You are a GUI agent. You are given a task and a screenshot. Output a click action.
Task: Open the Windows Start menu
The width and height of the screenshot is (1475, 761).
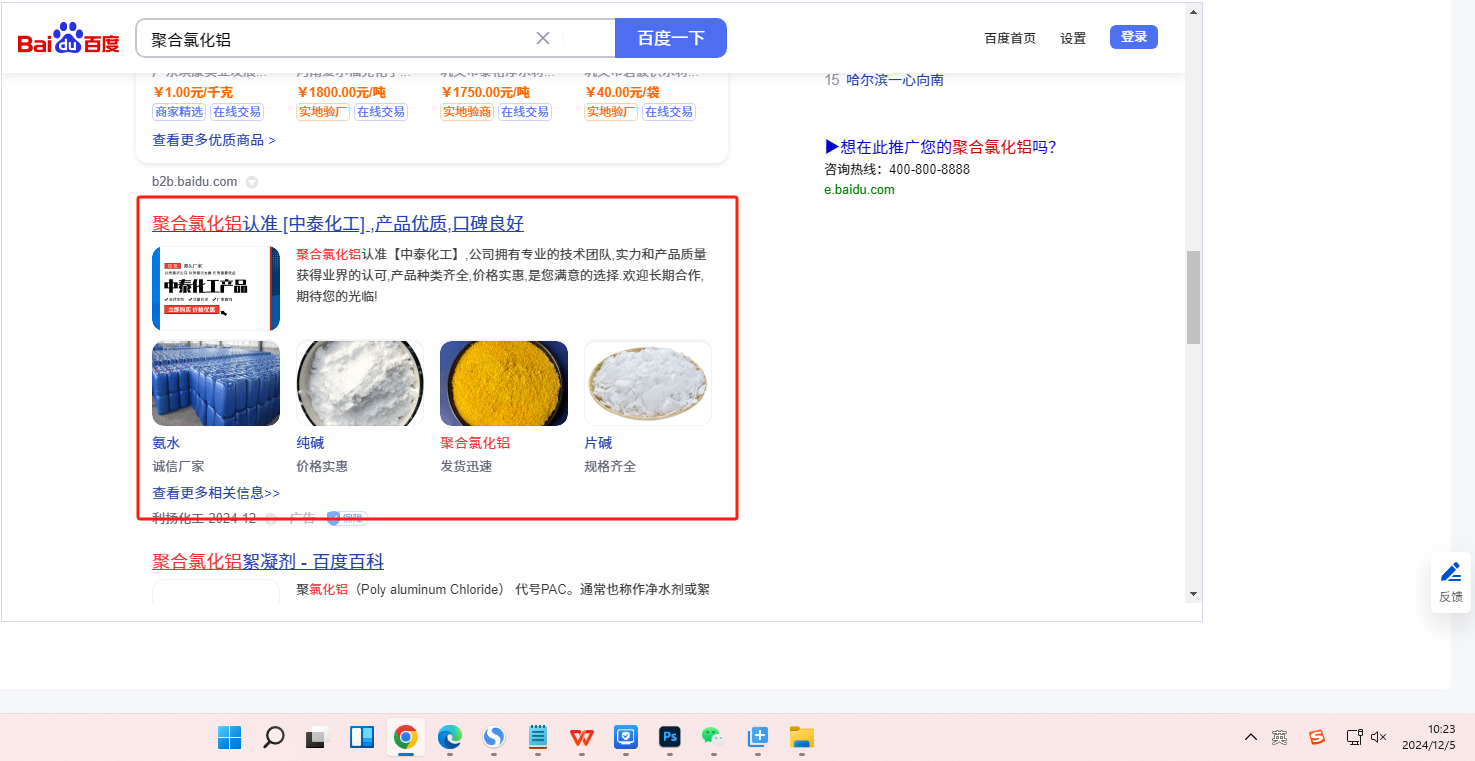230,738
